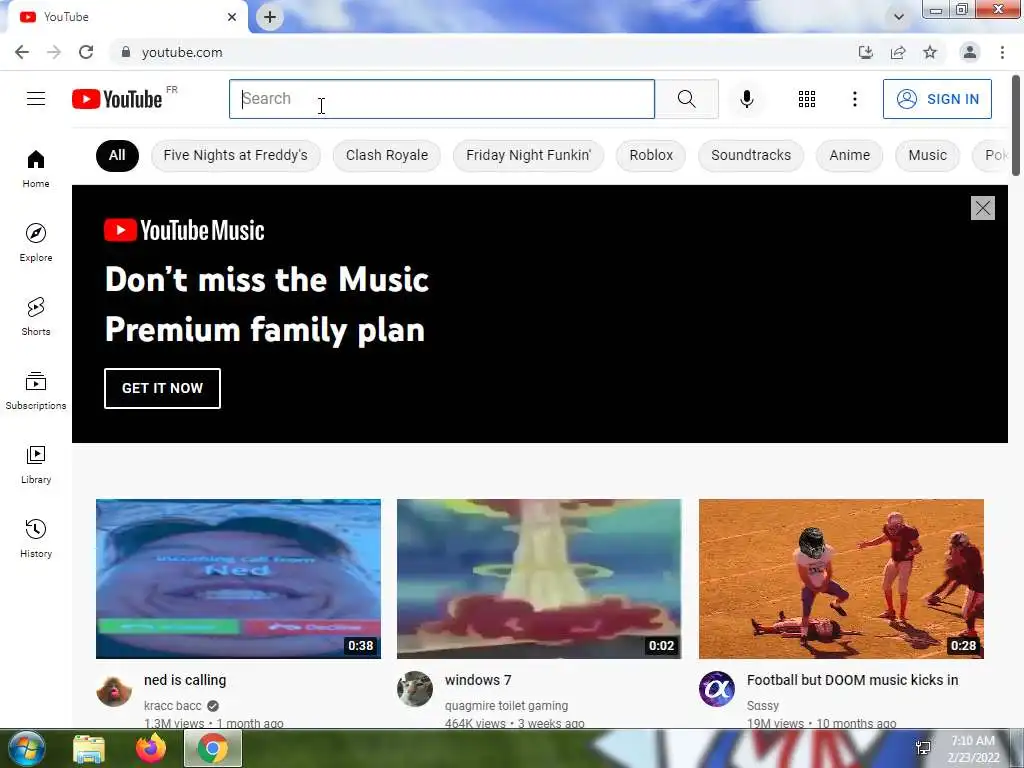
Task: Open YouTube settings three-dot menu
Action: pos(854,99)
